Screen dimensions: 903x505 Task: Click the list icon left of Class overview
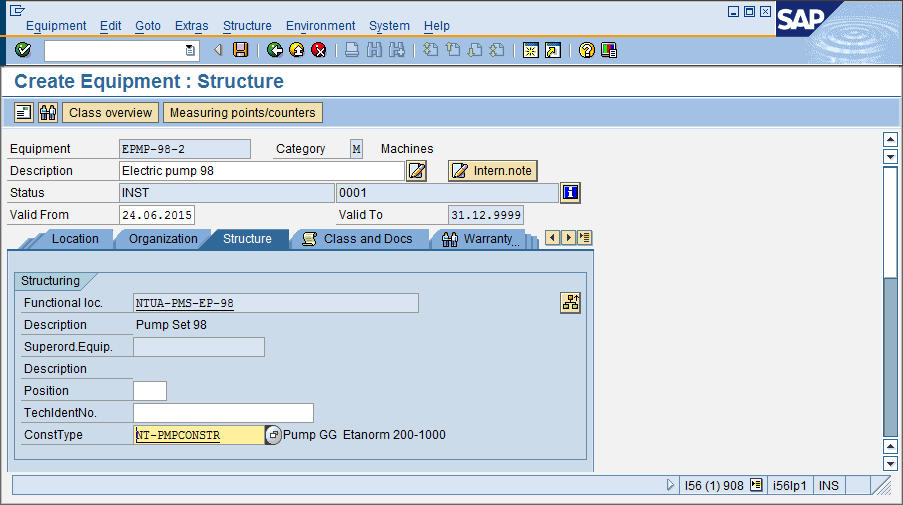24,112
